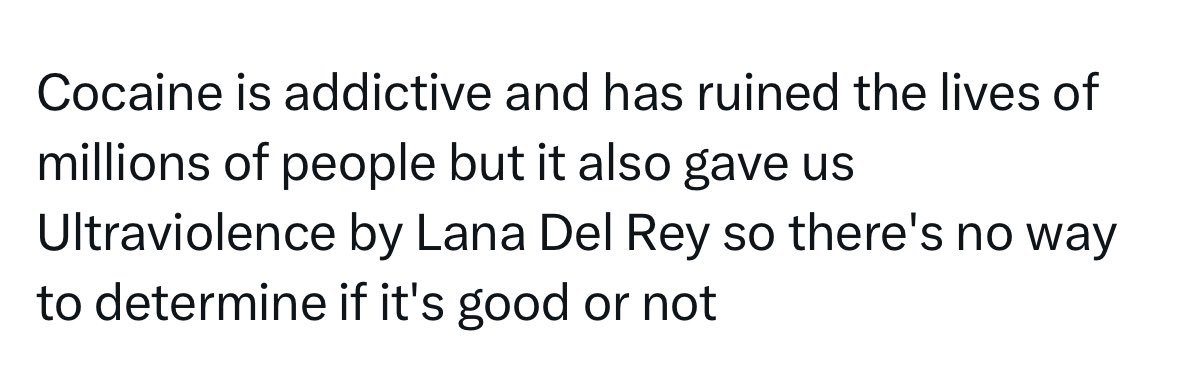Click the name "Lana" in third line

pos(460,235)
